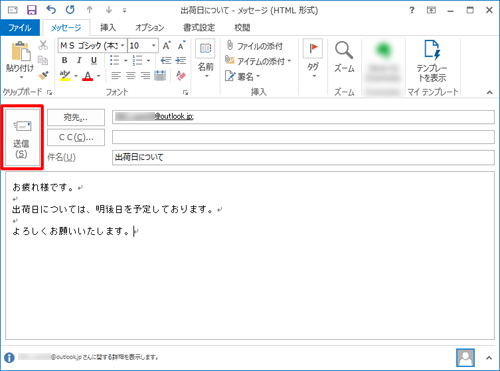Click the CC(C)... button
The width and height of the screenshot is (500, 371).
tap(76, 137)
